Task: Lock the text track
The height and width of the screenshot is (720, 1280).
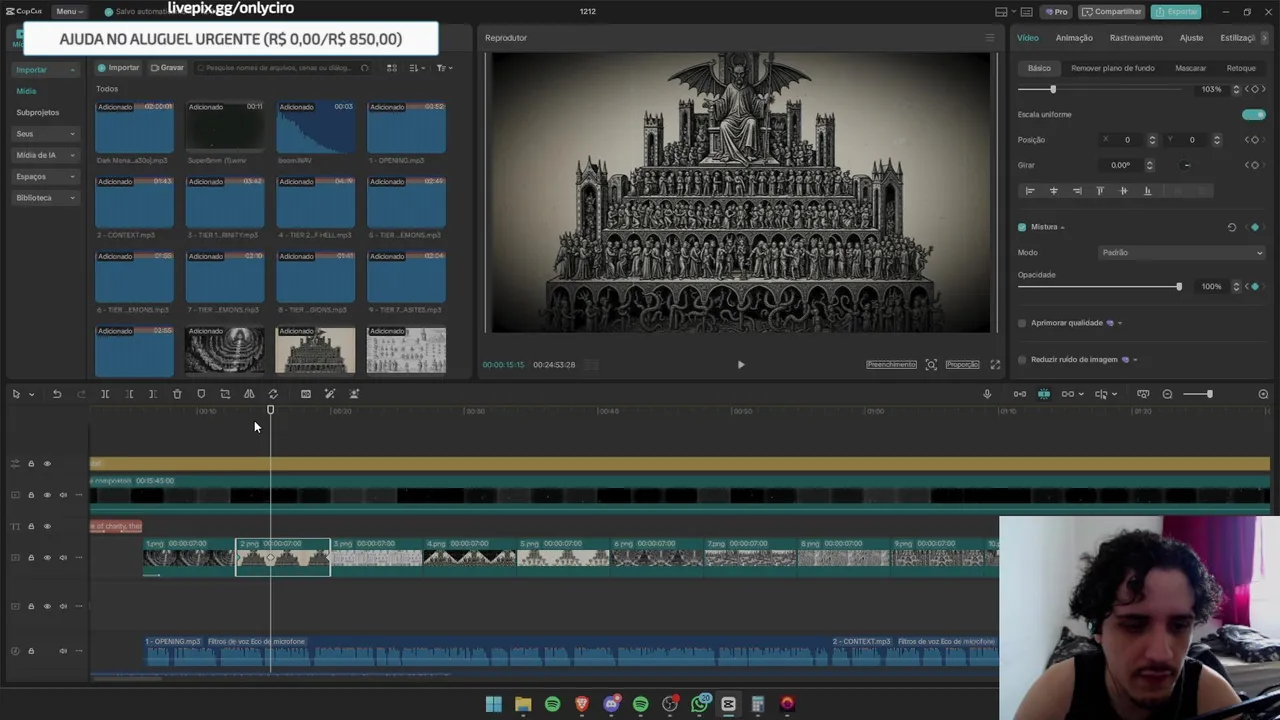Action: pos(31,526)
